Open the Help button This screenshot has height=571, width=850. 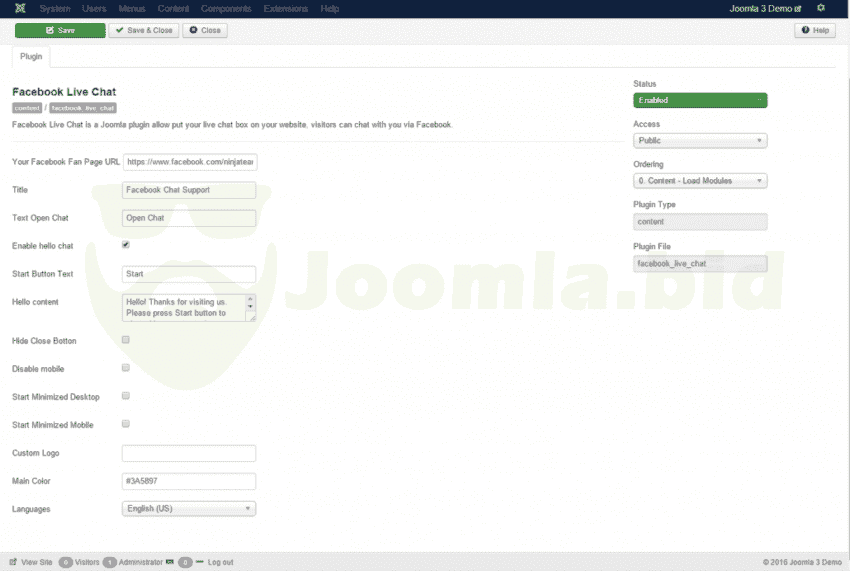[x=815, y=30]
